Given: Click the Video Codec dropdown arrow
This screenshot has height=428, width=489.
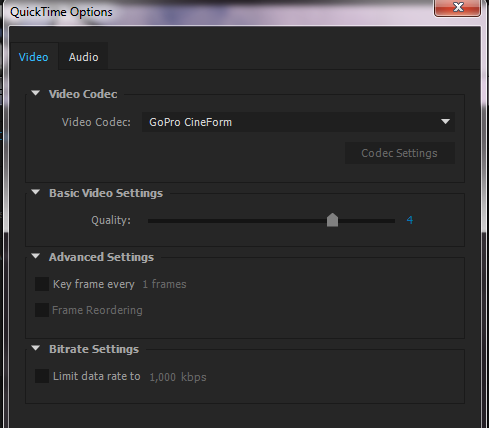Looking at the screenshot, I should [x=445, y=122].
